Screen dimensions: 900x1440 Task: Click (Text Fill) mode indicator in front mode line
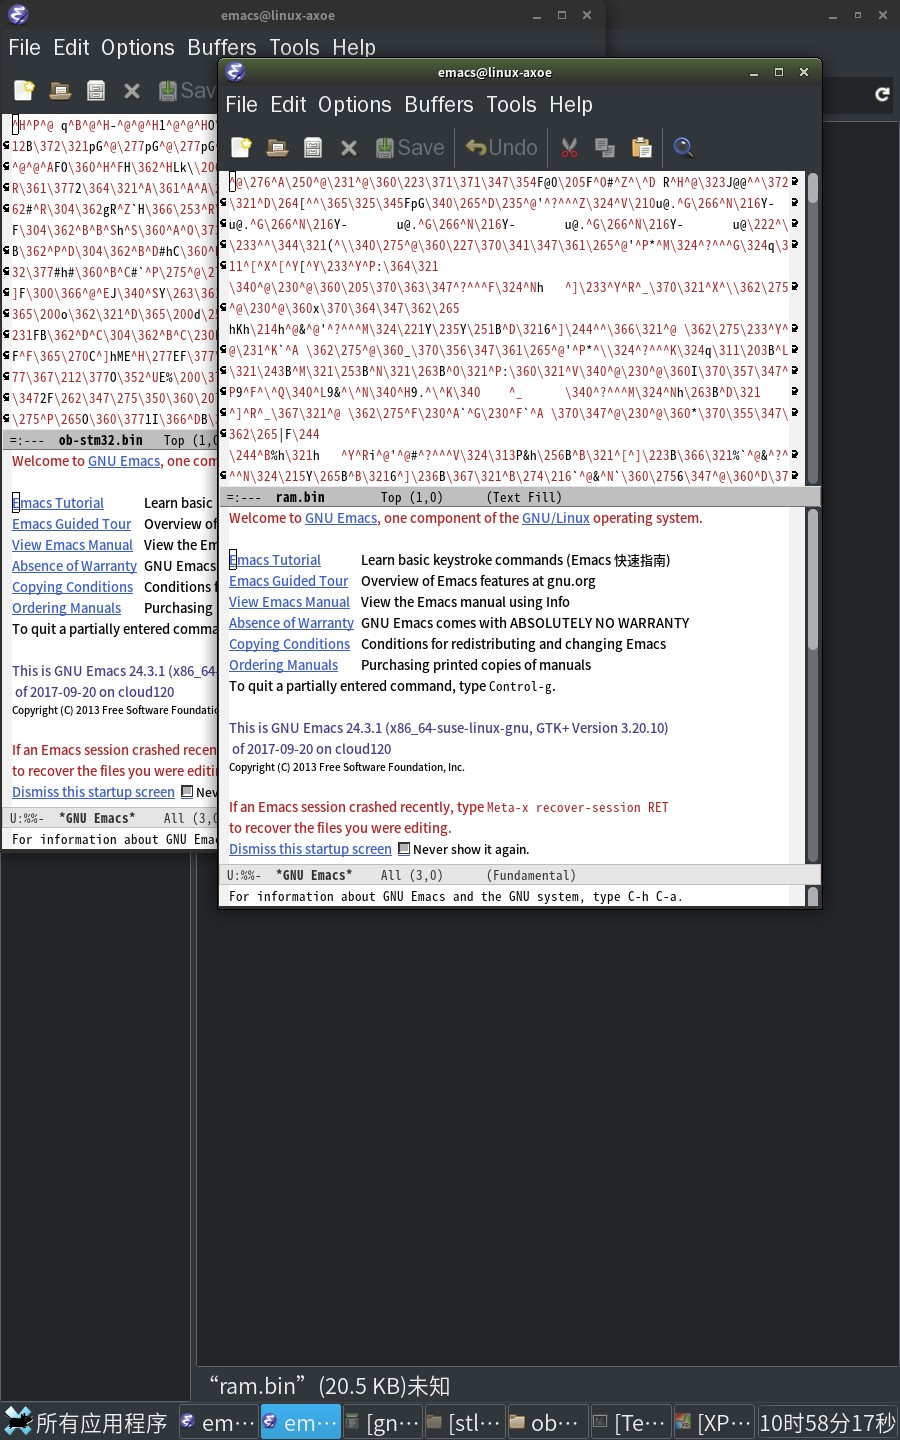point(524,497)
